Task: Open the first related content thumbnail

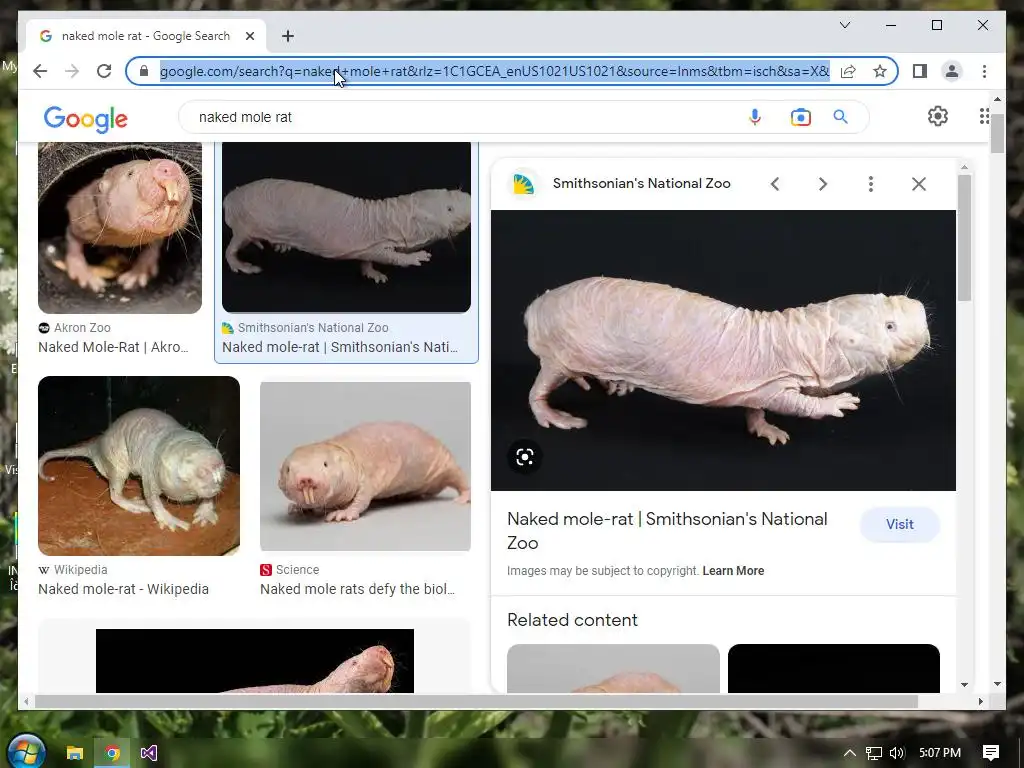Action: (613, 668)
